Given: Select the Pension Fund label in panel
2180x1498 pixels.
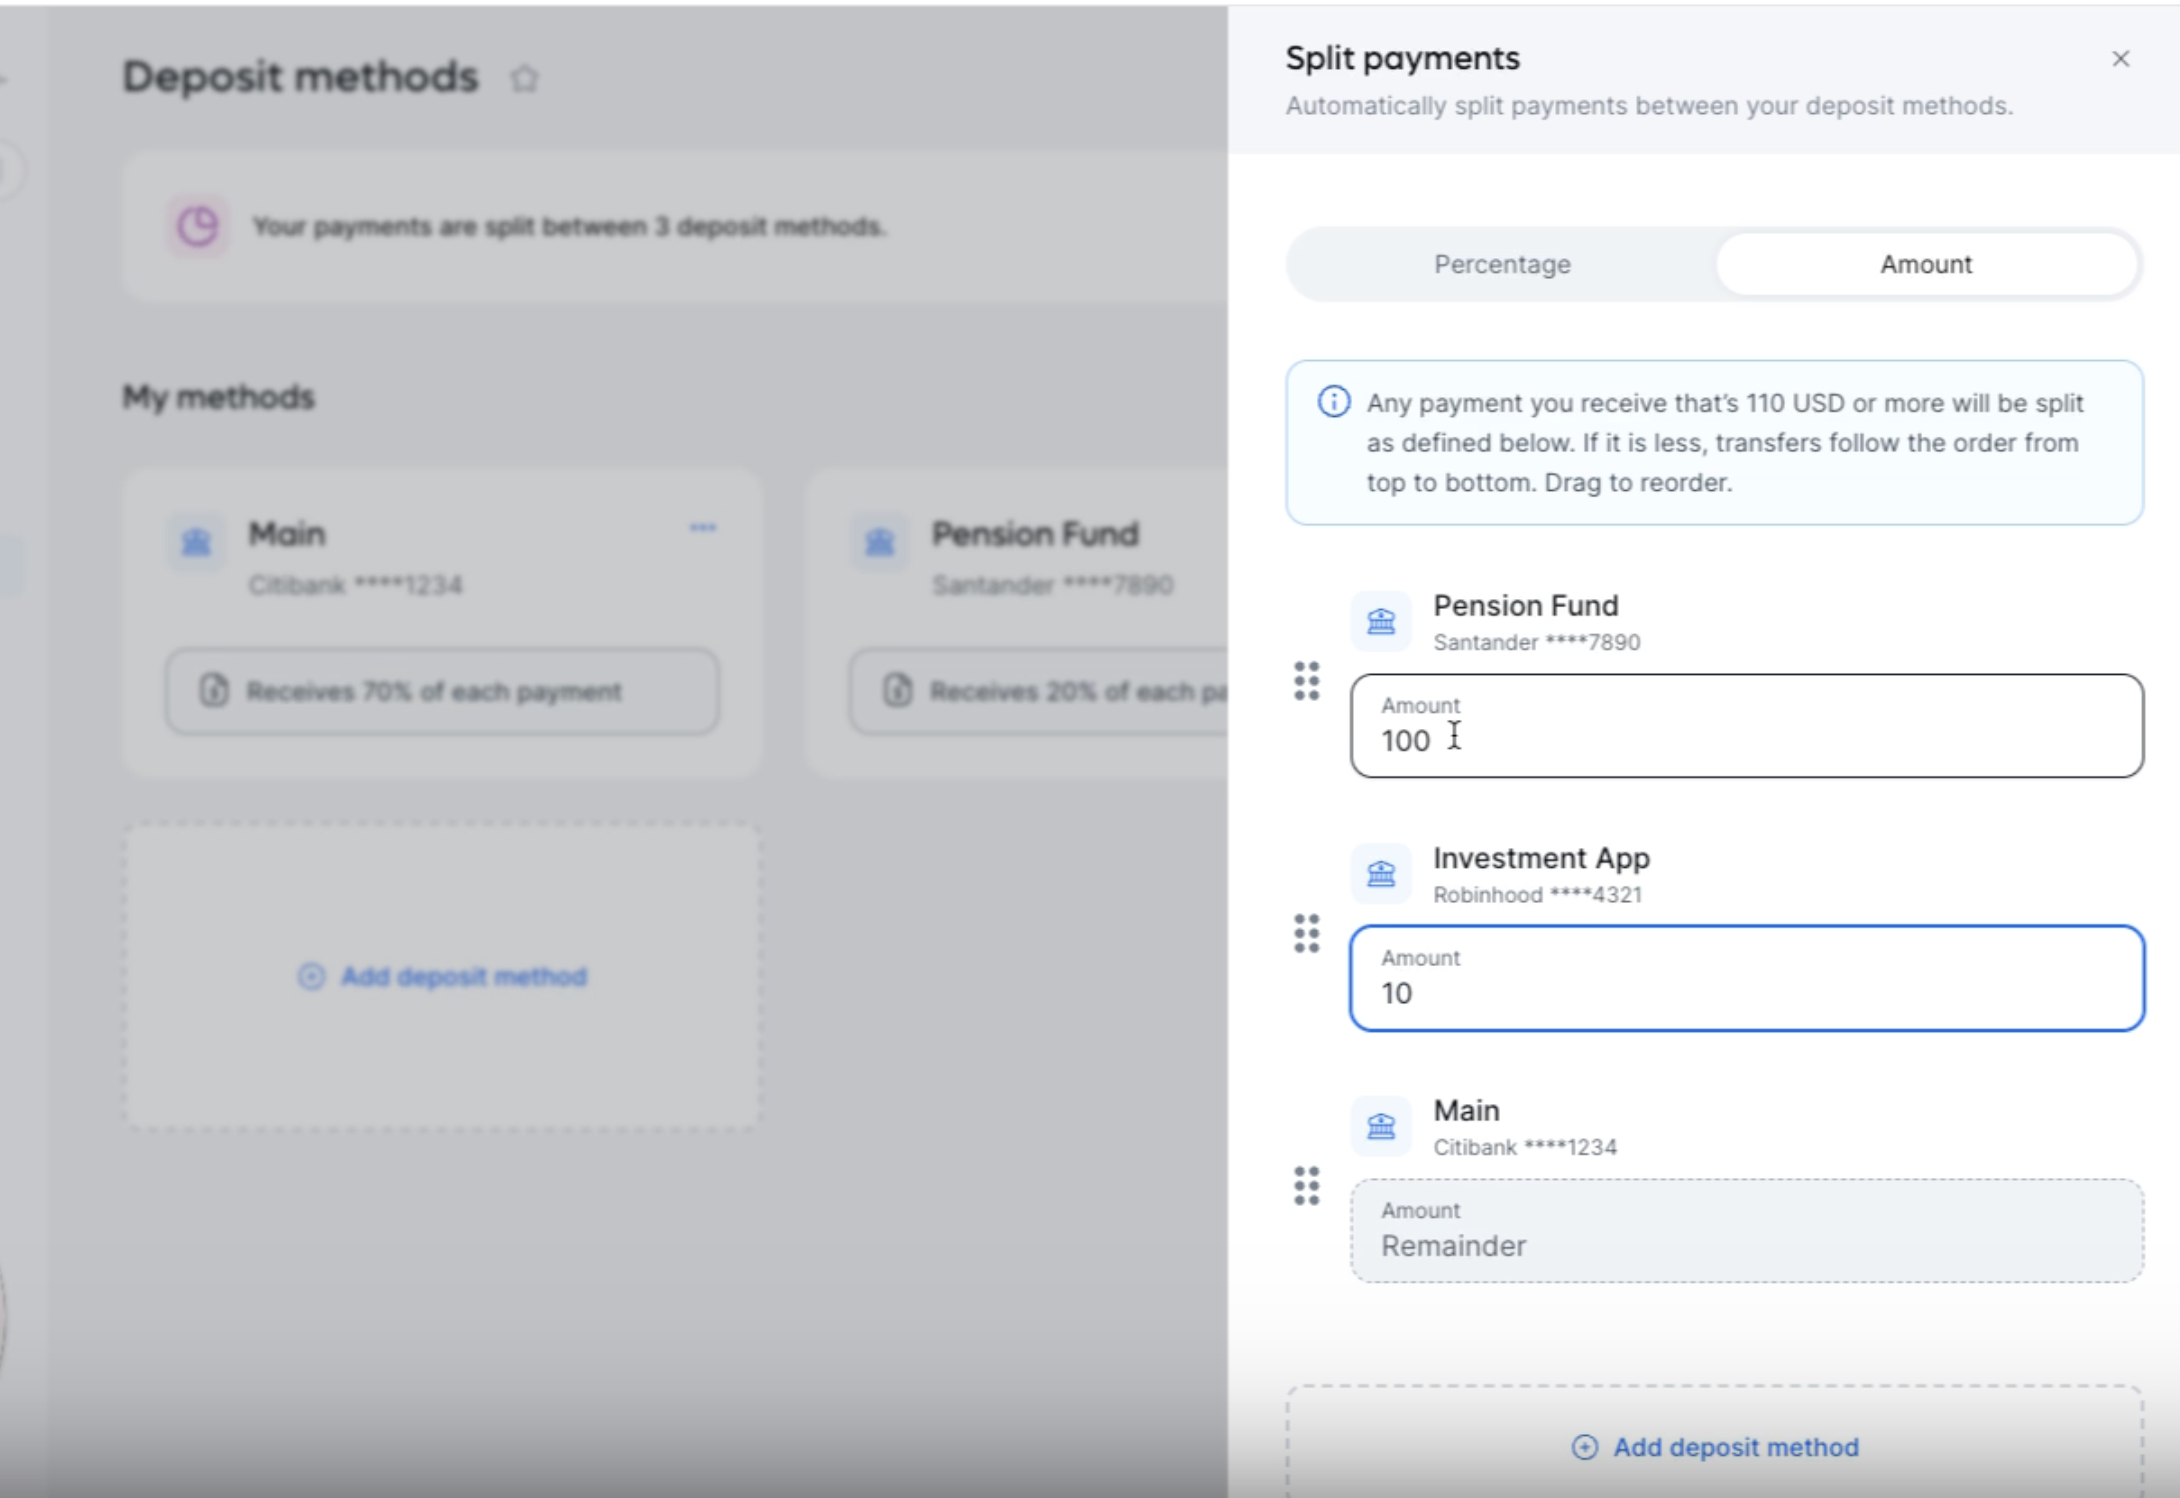Looking at the screenshot, I should point(1525,605).
